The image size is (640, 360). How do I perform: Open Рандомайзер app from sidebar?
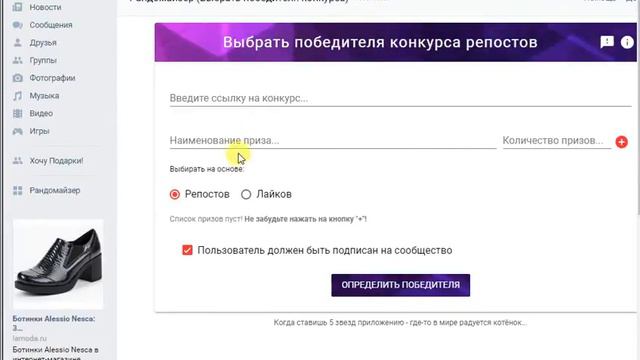click(x=55, y=191)
